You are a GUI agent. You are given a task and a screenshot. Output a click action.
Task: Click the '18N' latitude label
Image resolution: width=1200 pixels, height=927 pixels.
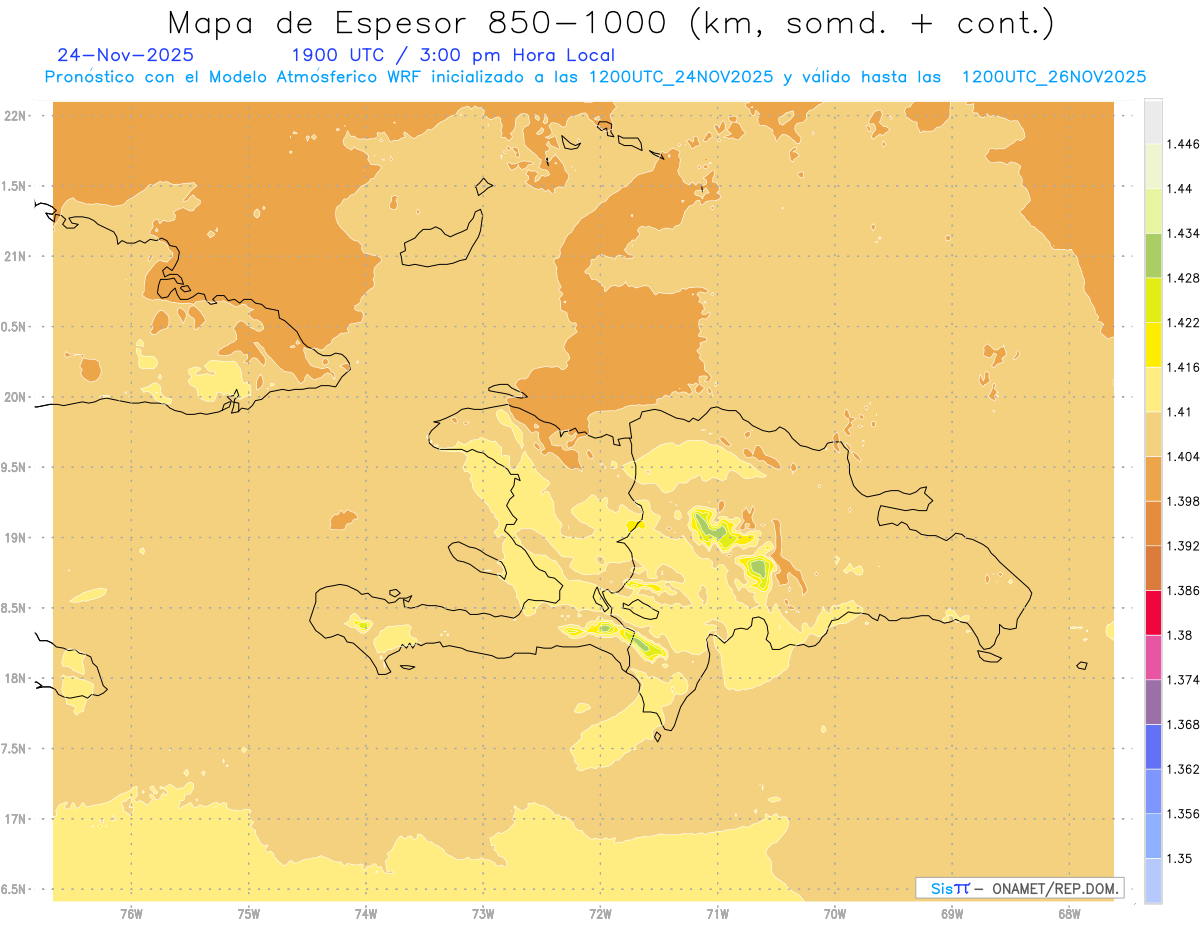(x=15, y=679)
